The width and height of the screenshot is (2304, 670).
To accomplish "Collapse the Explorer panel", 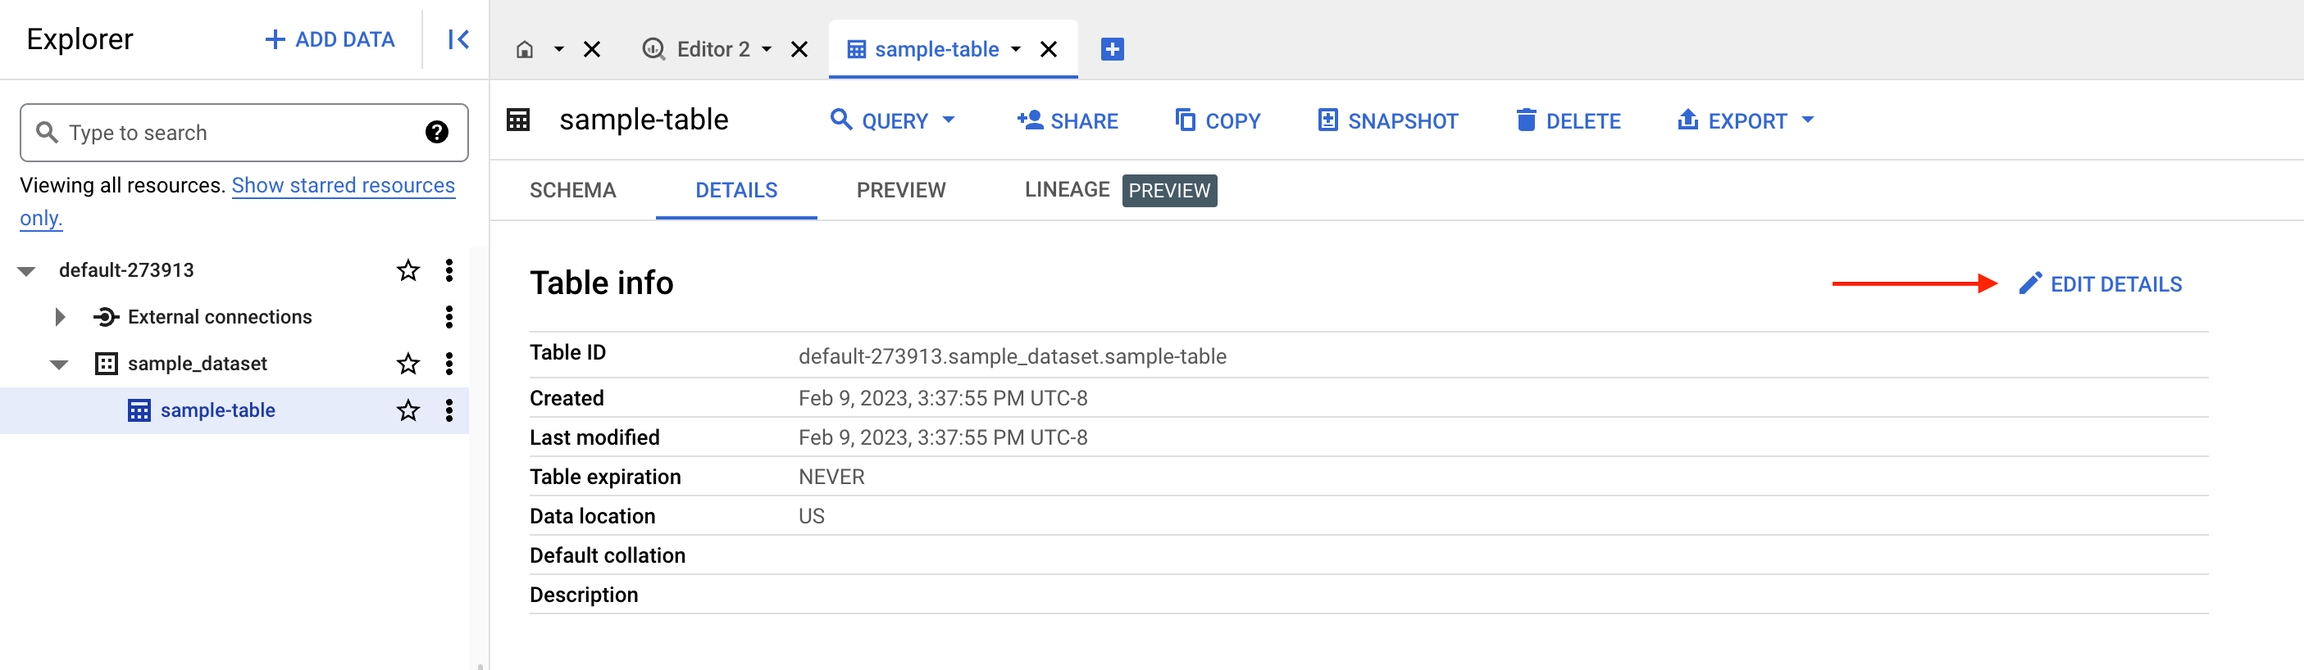I will tap(458, 39).
